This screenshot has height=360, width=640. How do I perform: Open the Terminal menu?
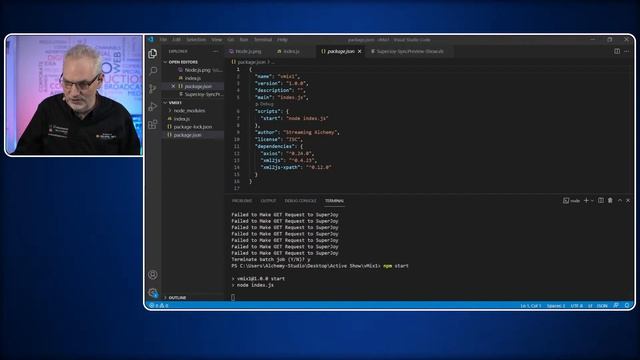263,40
